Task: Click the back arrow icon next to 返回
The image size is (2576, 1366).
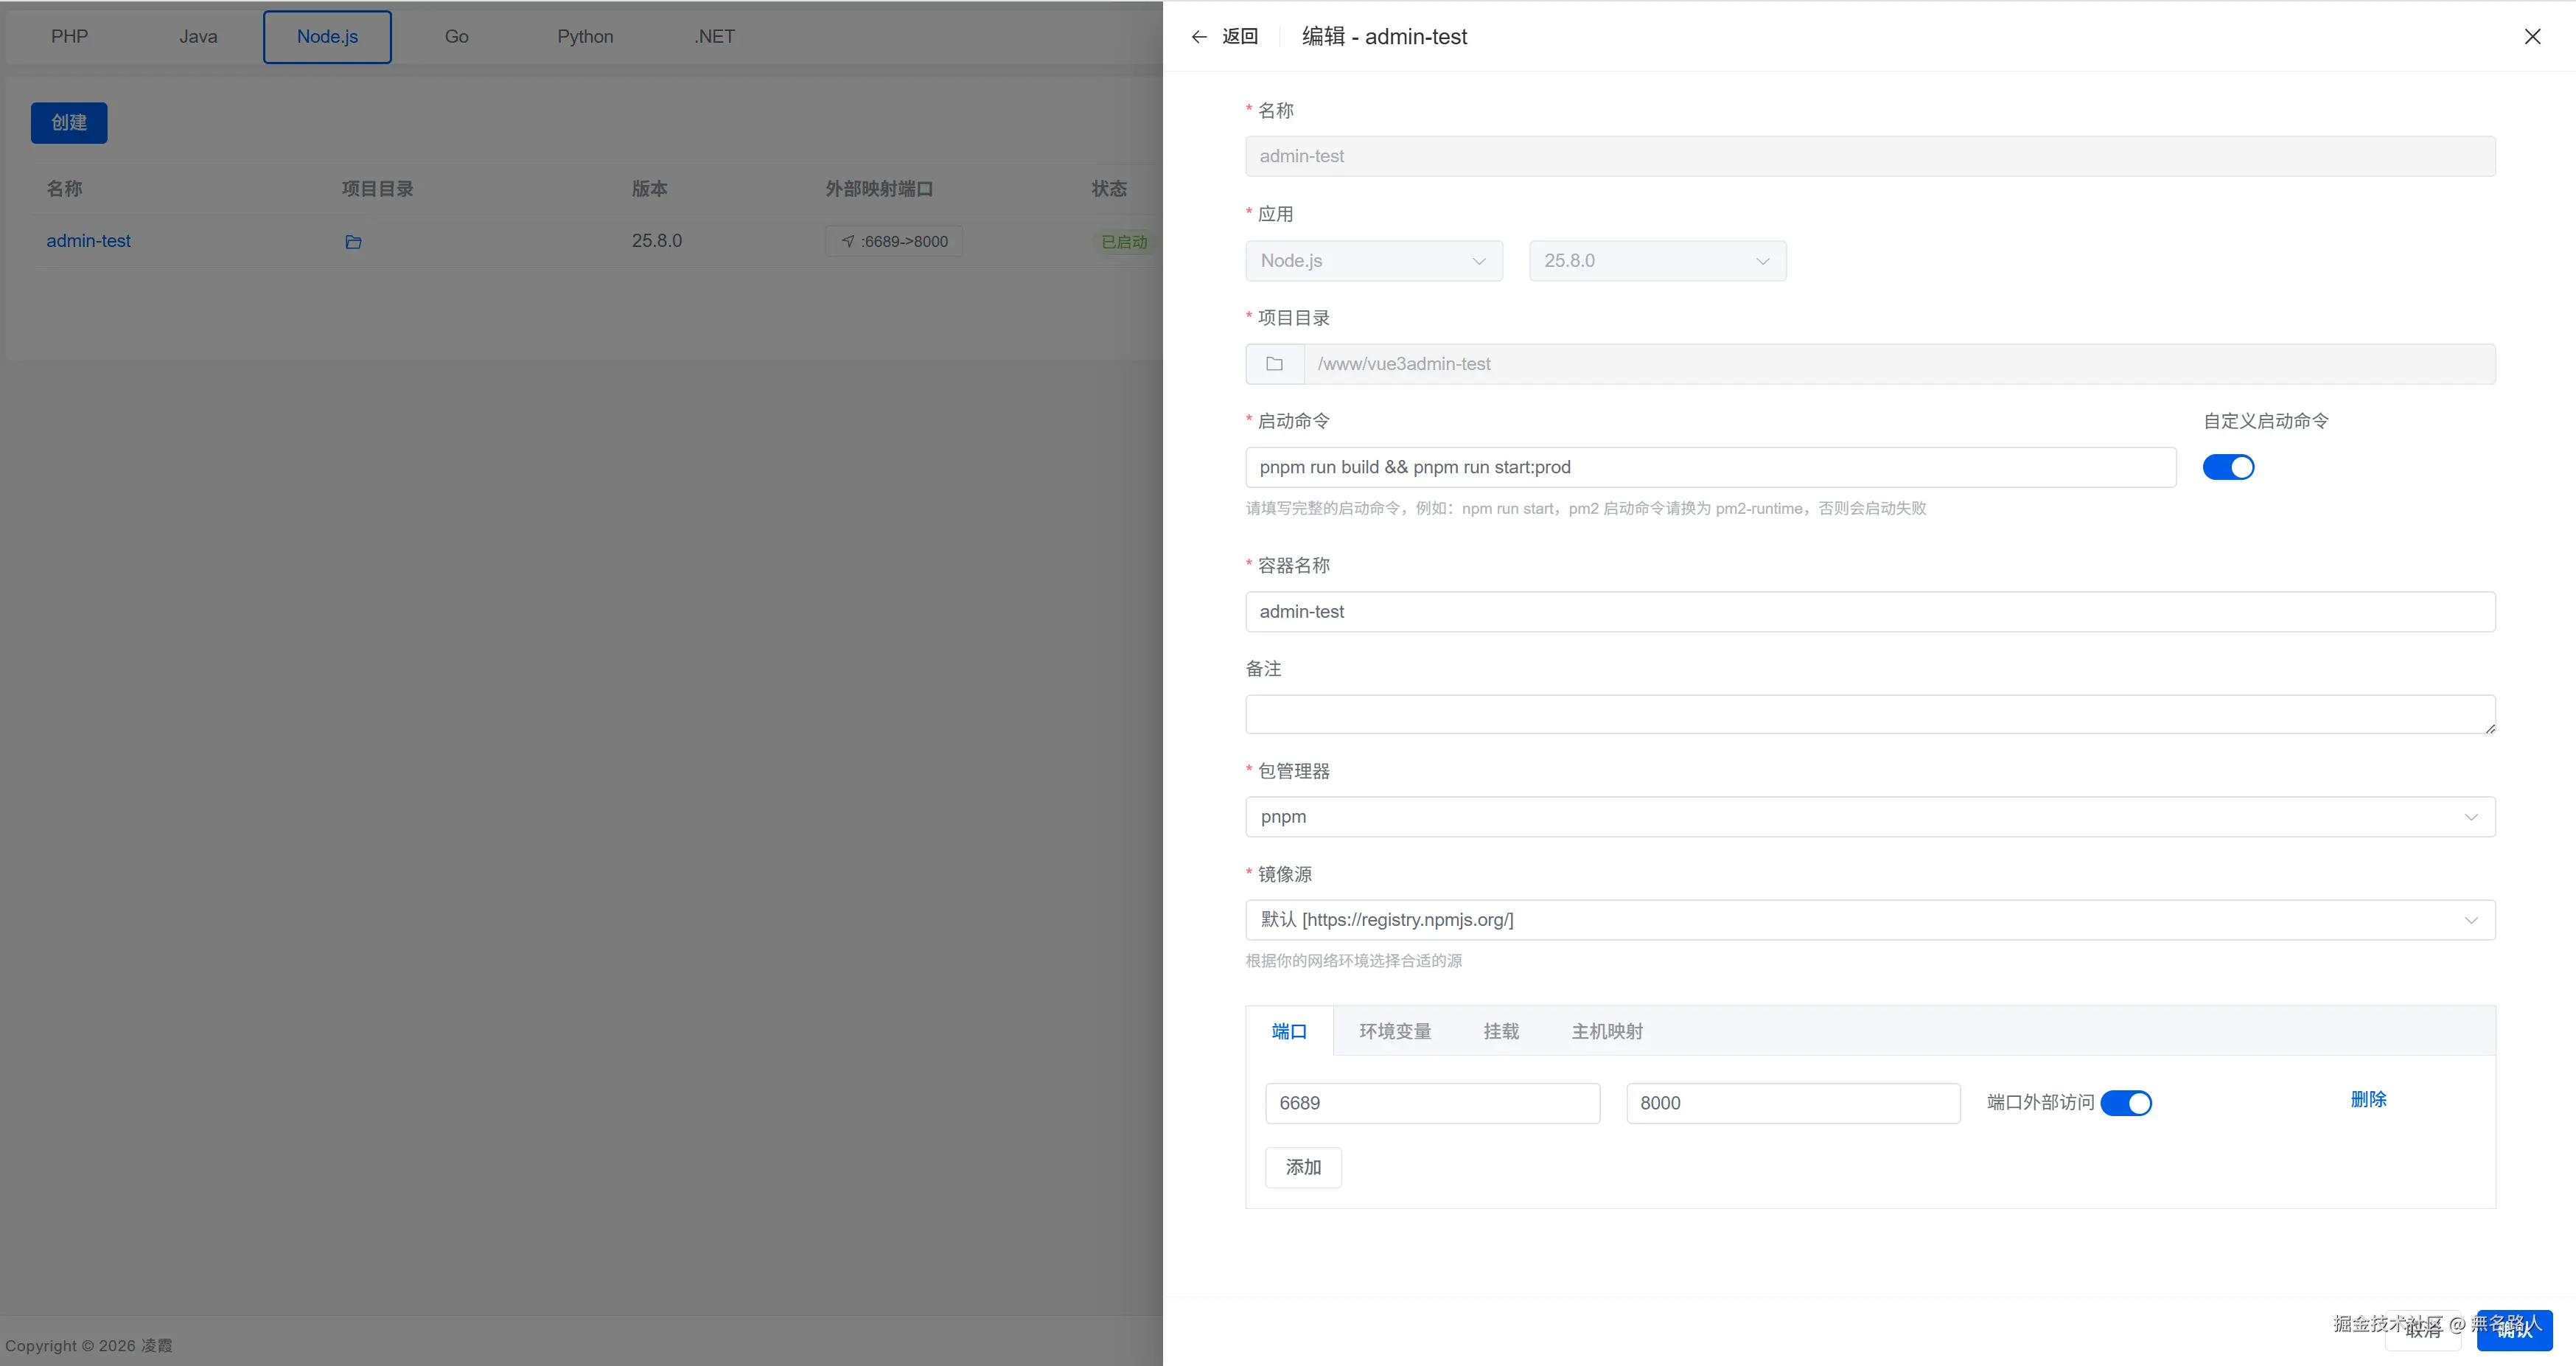Action: [1199, 37]
